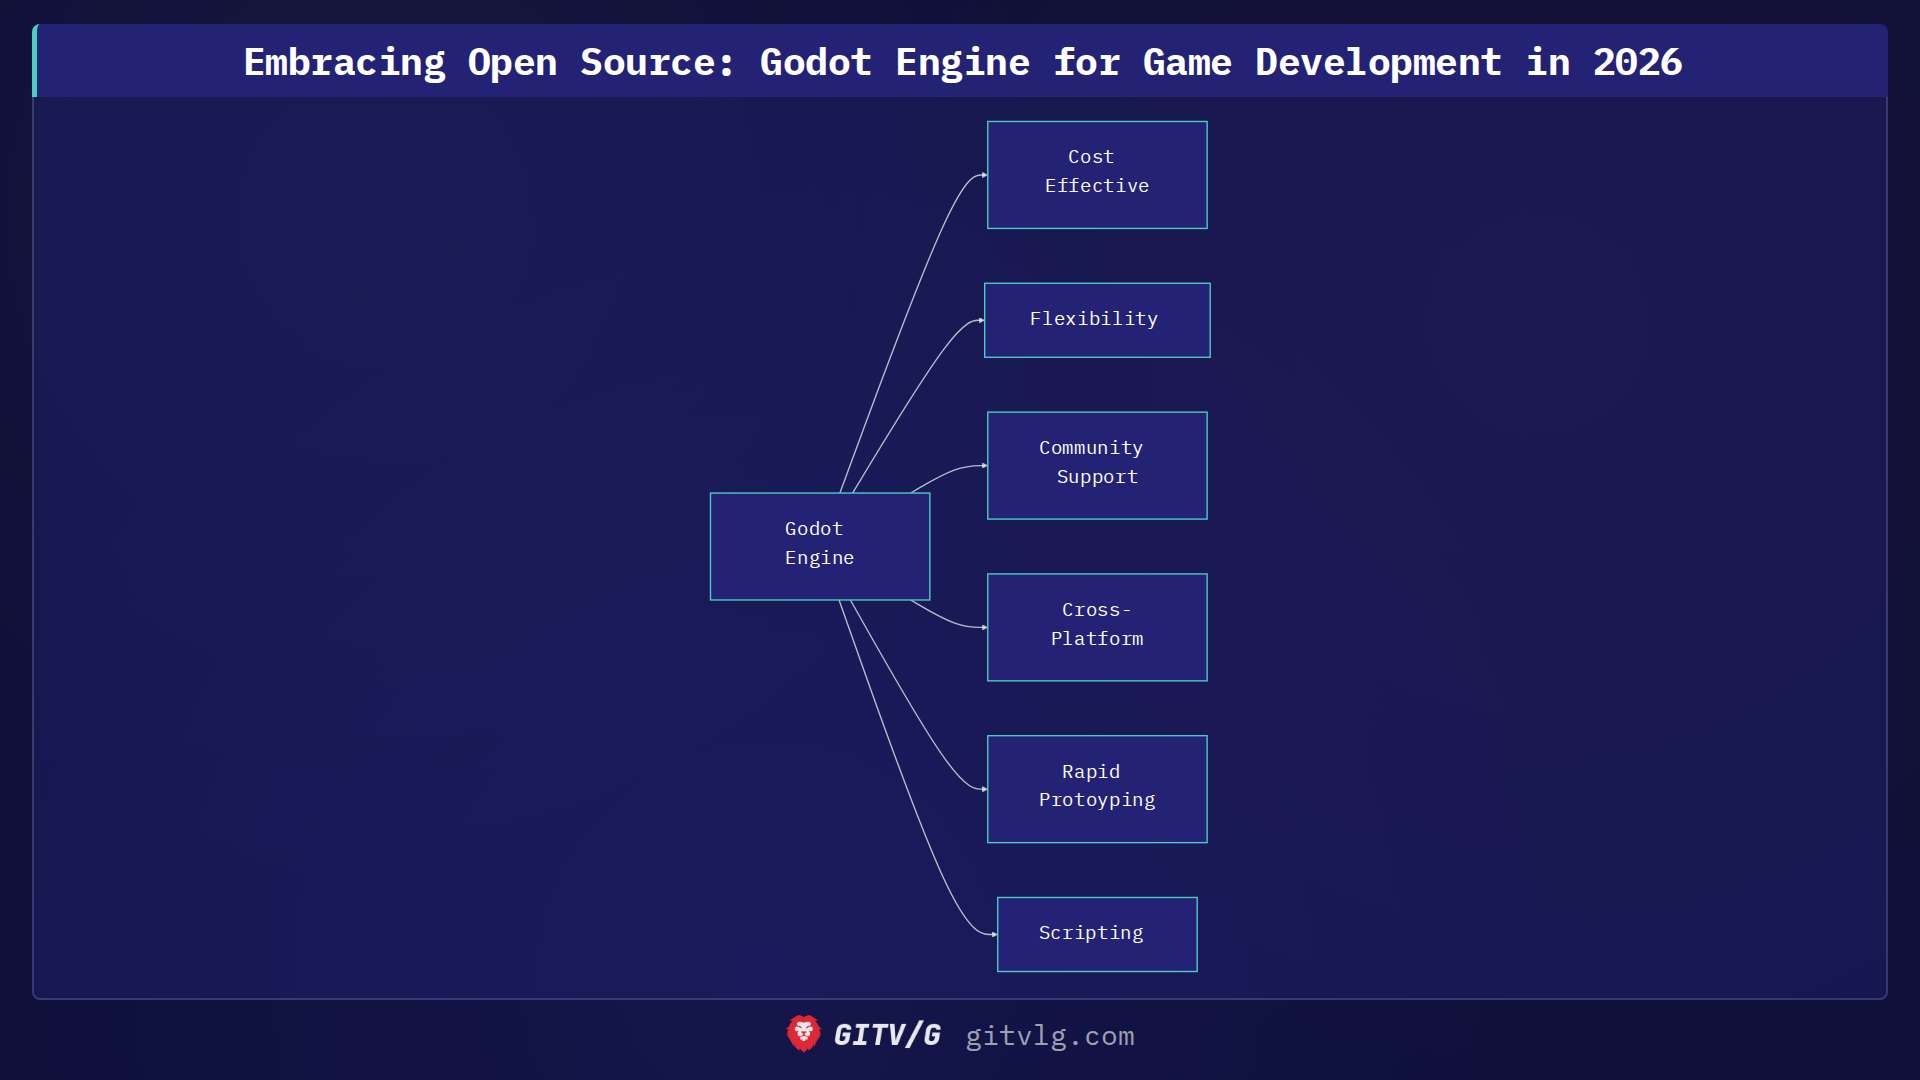
Task: Click the Rapid Protoyping node
Action: click(x=1097, y=787)
